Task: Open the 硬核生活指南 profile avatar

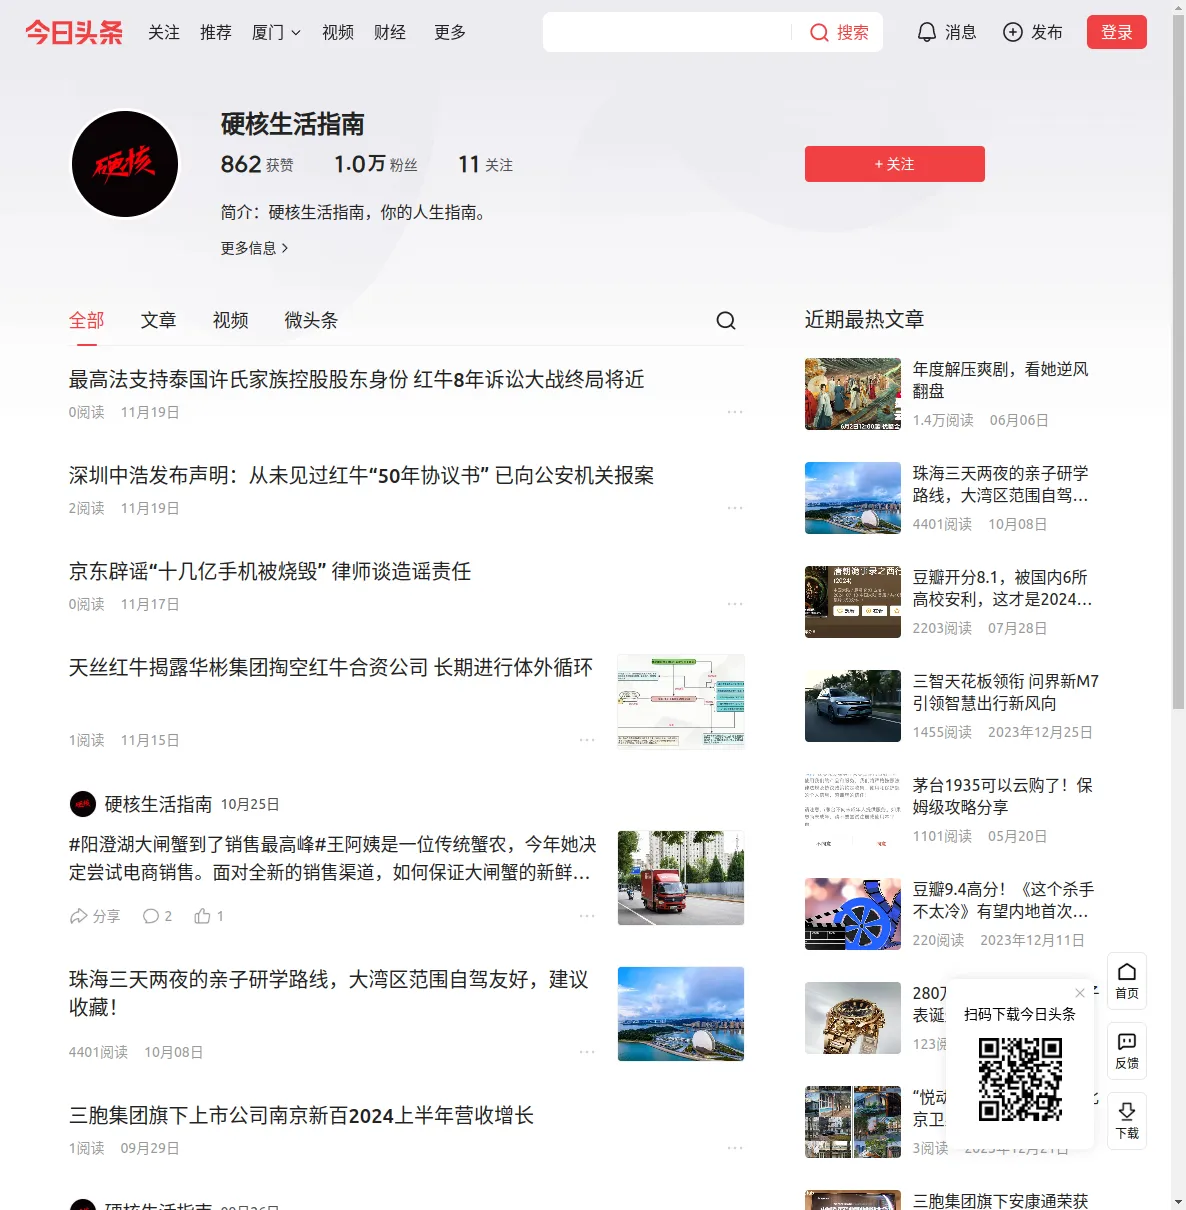Action: click(x=125, y=164)
